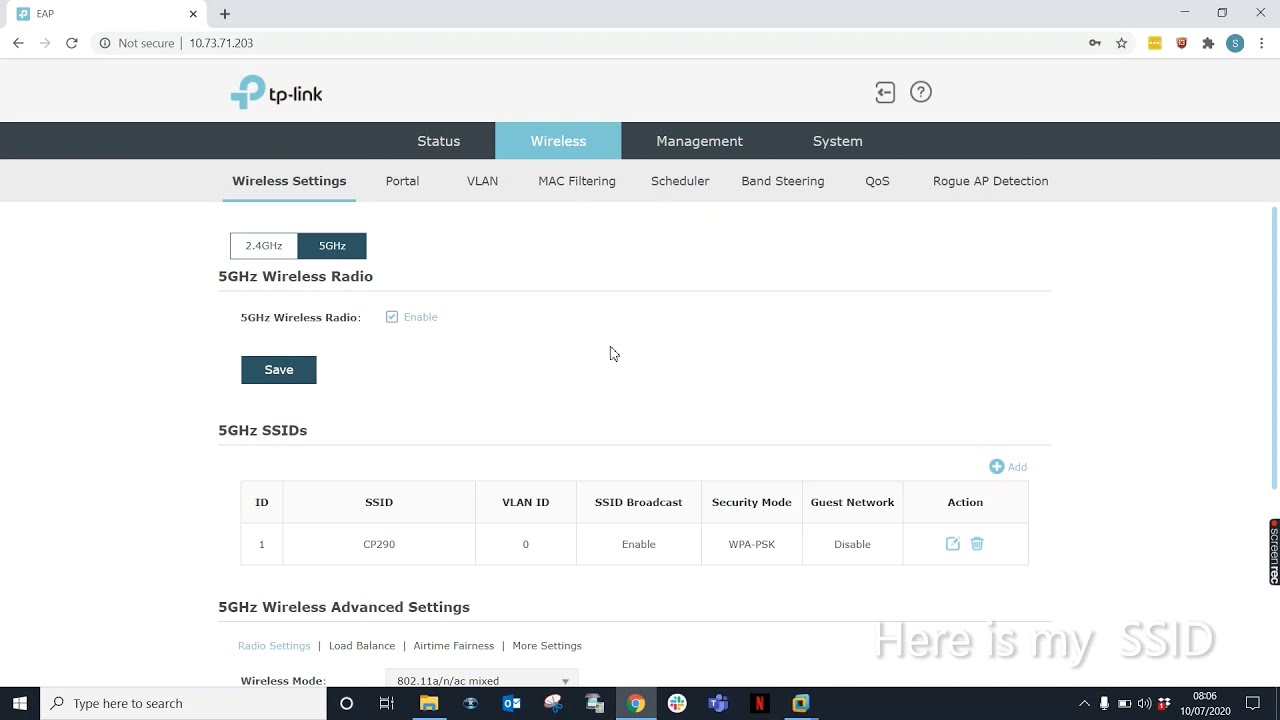Image resolution: width=1280 pixels, height=720 pixels.
Task: Click the volume speaker icon in the tray
Action: [1144, 703]
